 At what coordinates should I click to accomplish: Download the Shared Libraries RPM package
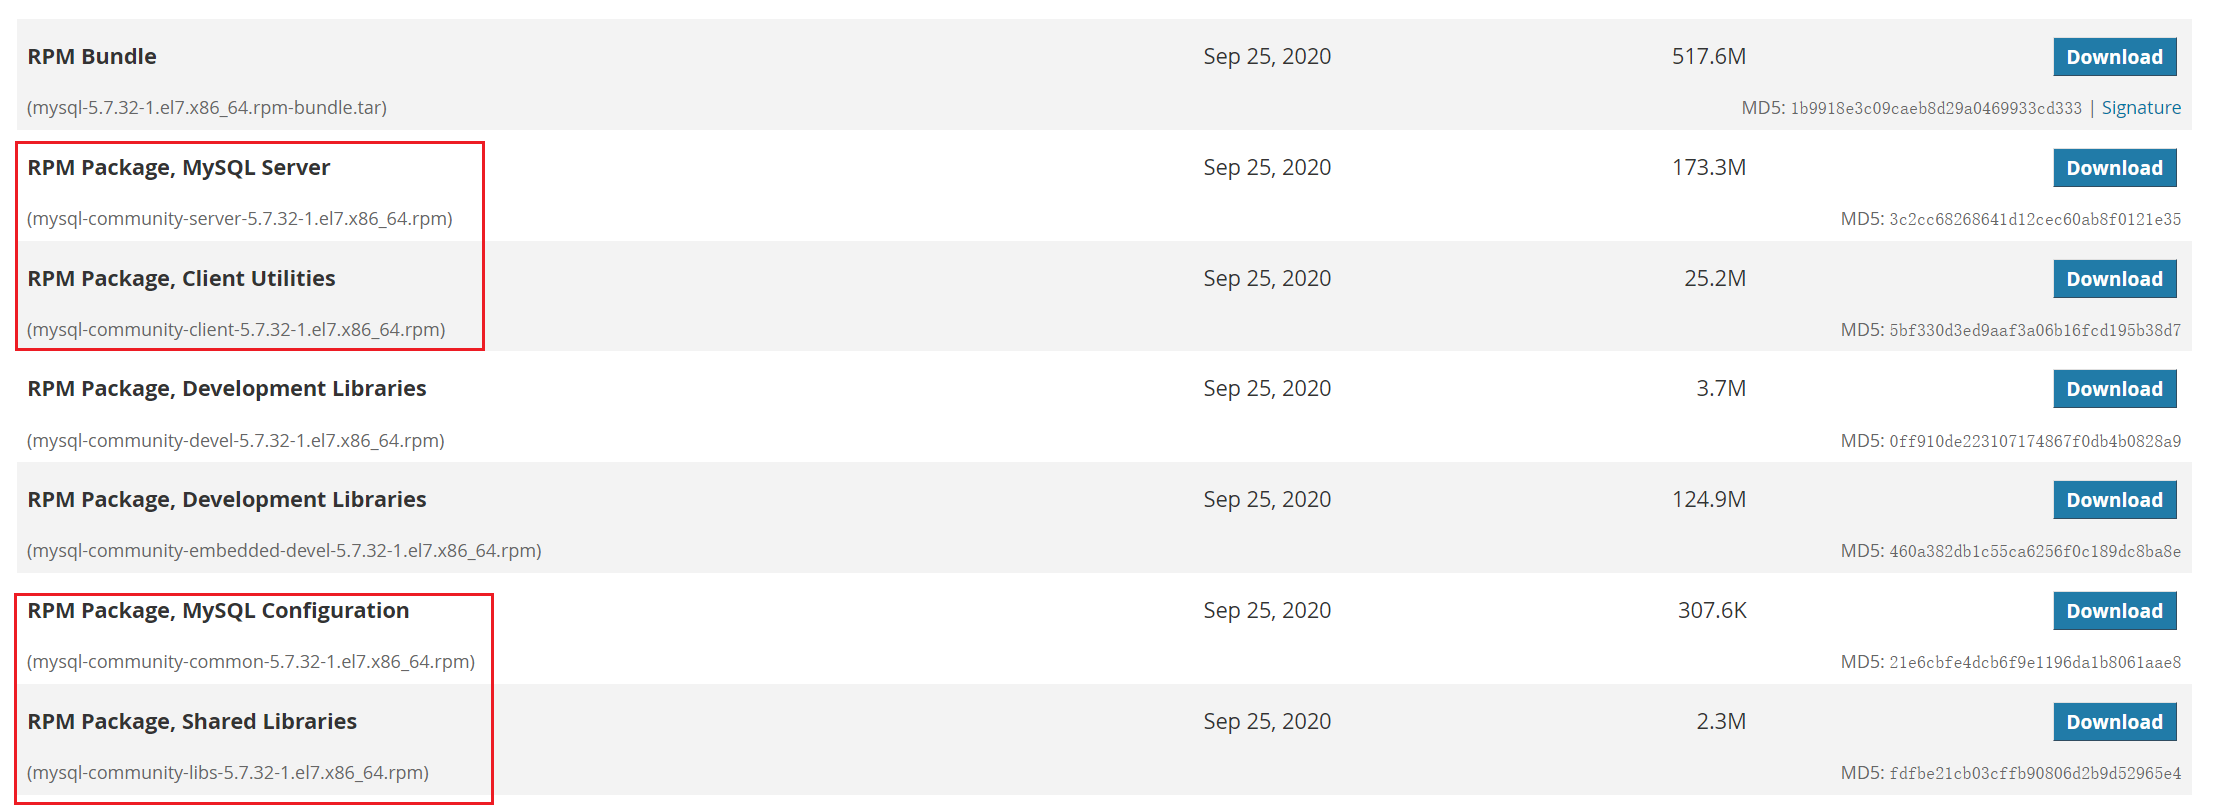click(2114, 722)
